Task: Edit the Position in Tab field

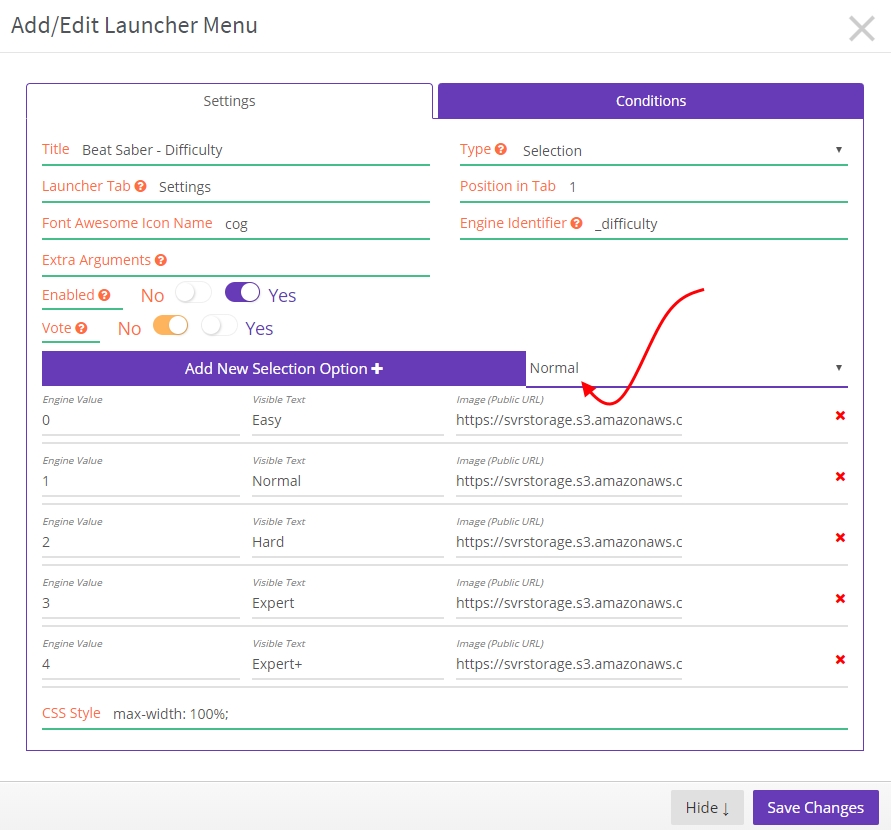Action: [707, 187]
